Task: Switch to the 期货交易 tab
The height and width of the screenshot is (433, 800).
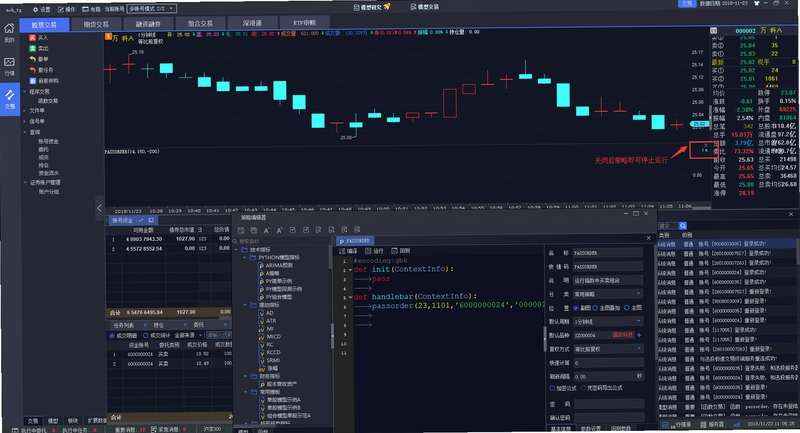Action: [96, 24]
